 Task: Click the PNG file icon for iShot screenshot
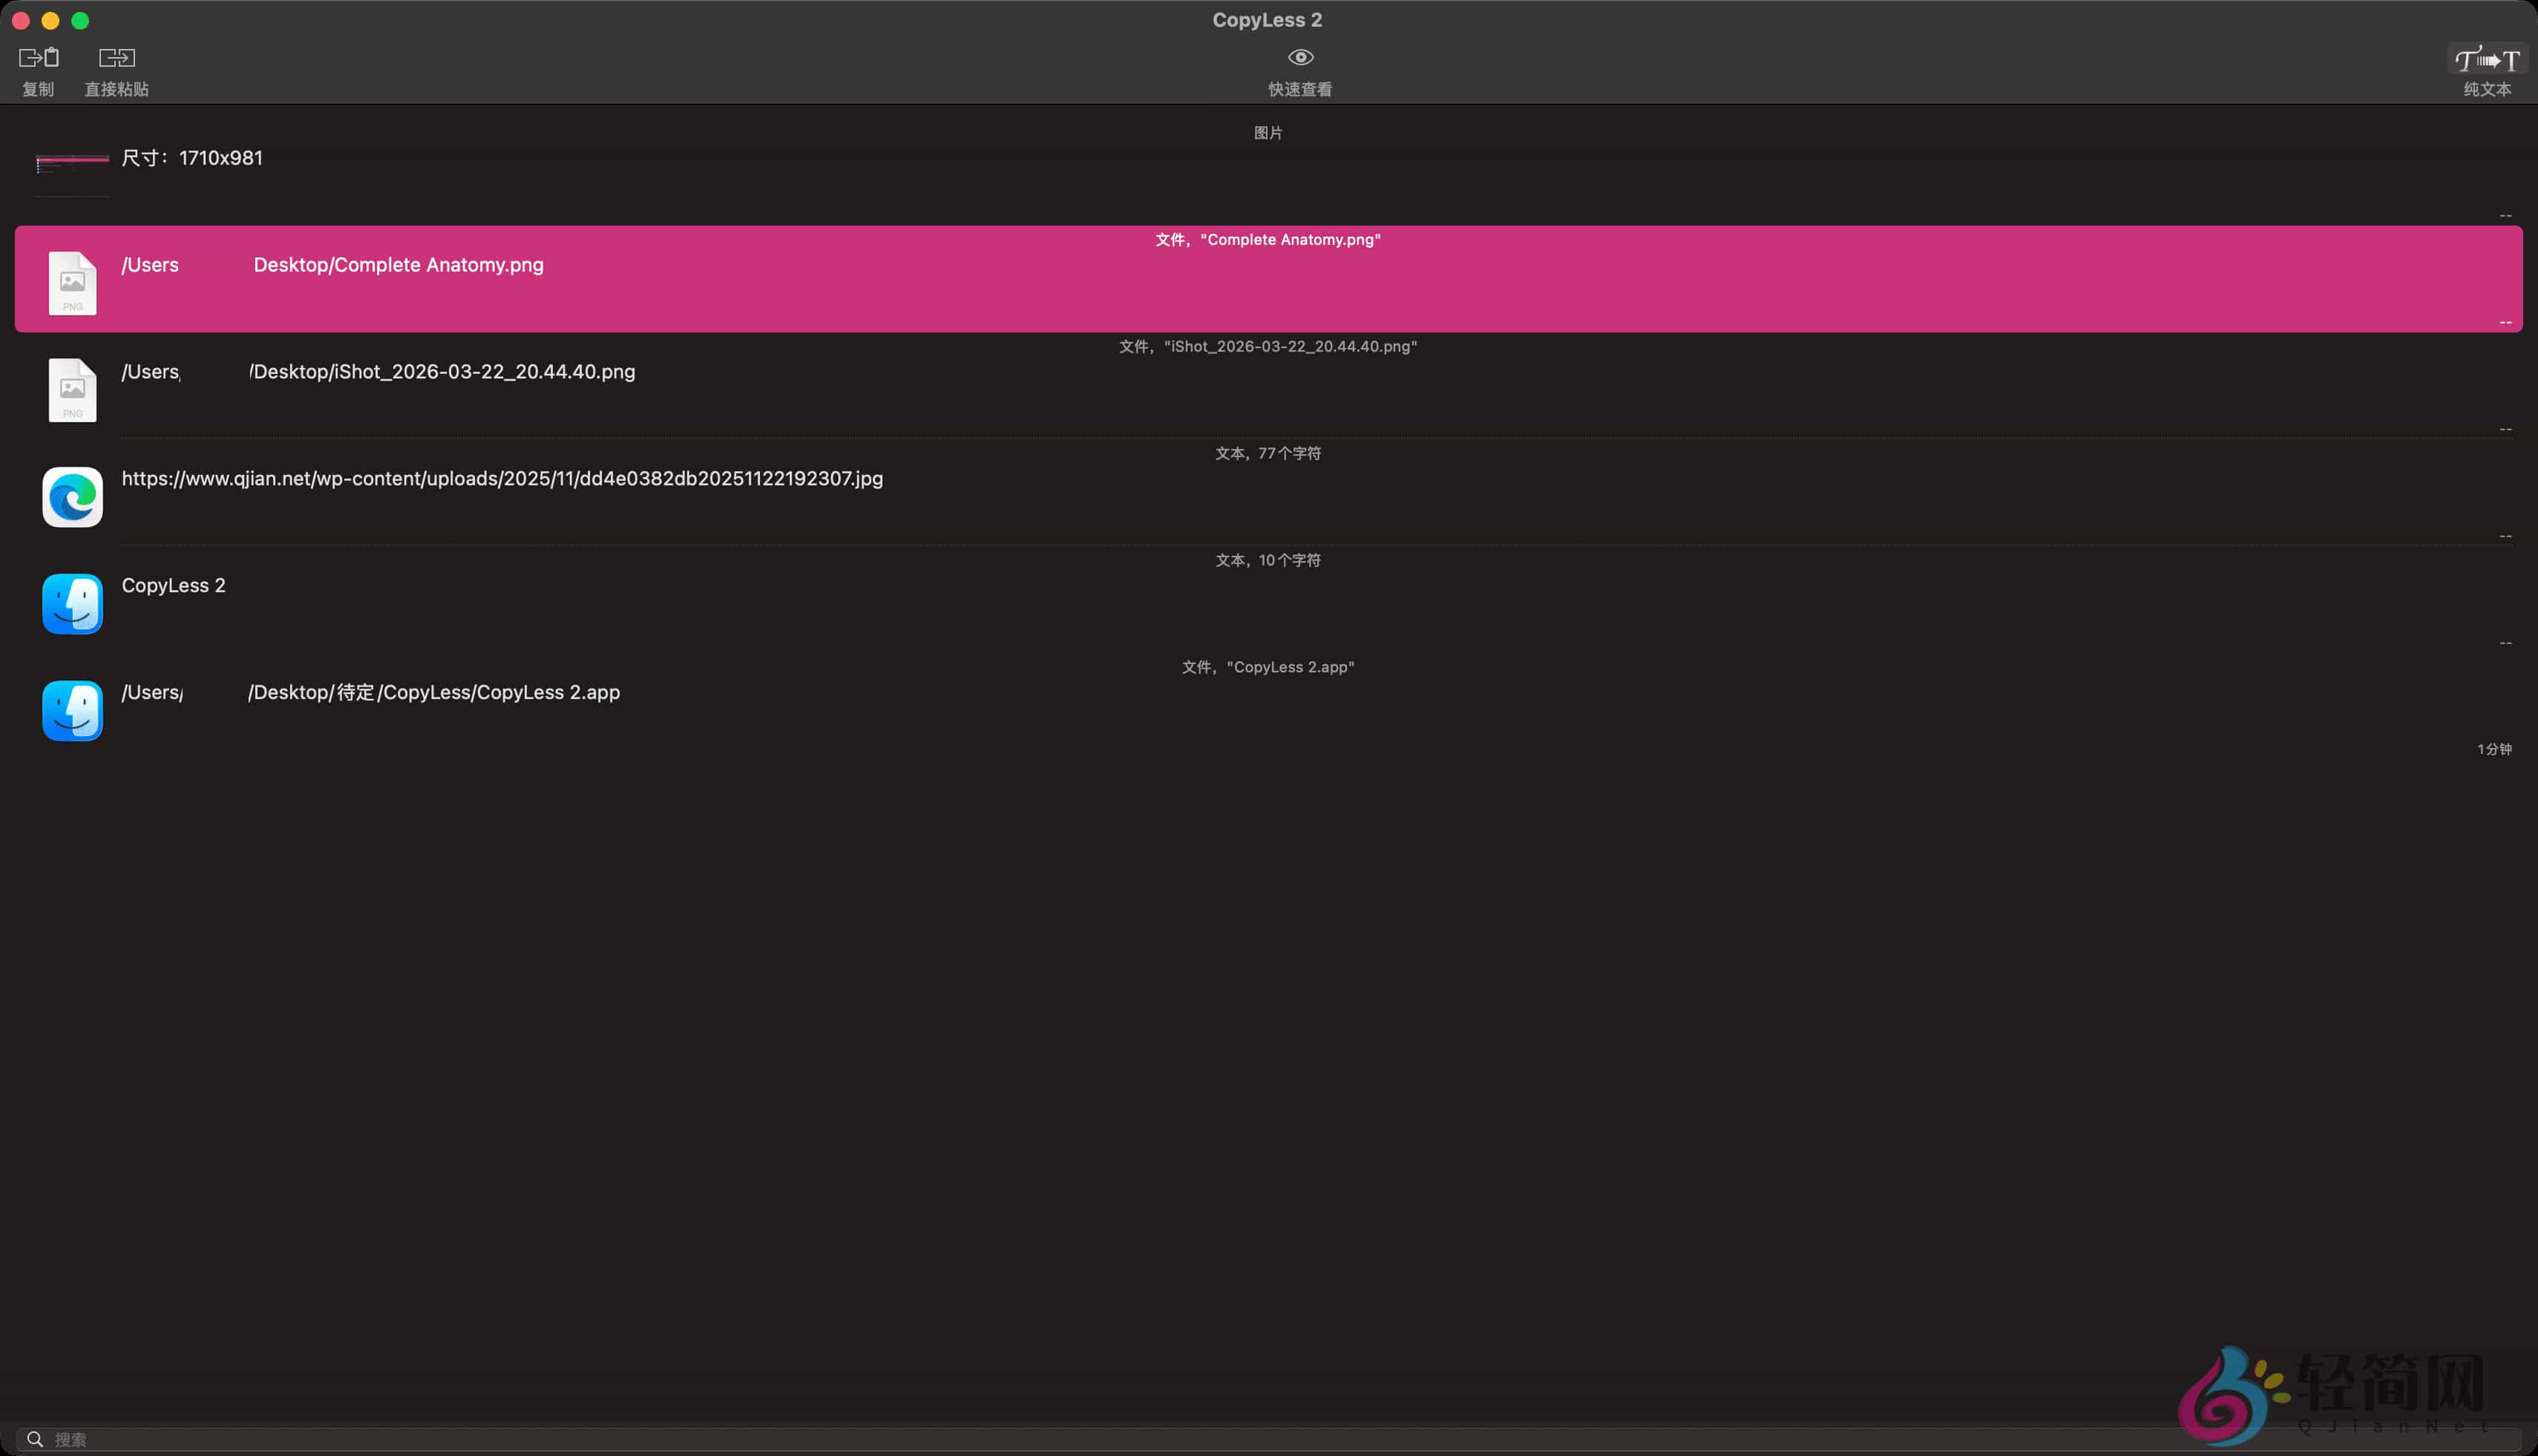(72, 390)
